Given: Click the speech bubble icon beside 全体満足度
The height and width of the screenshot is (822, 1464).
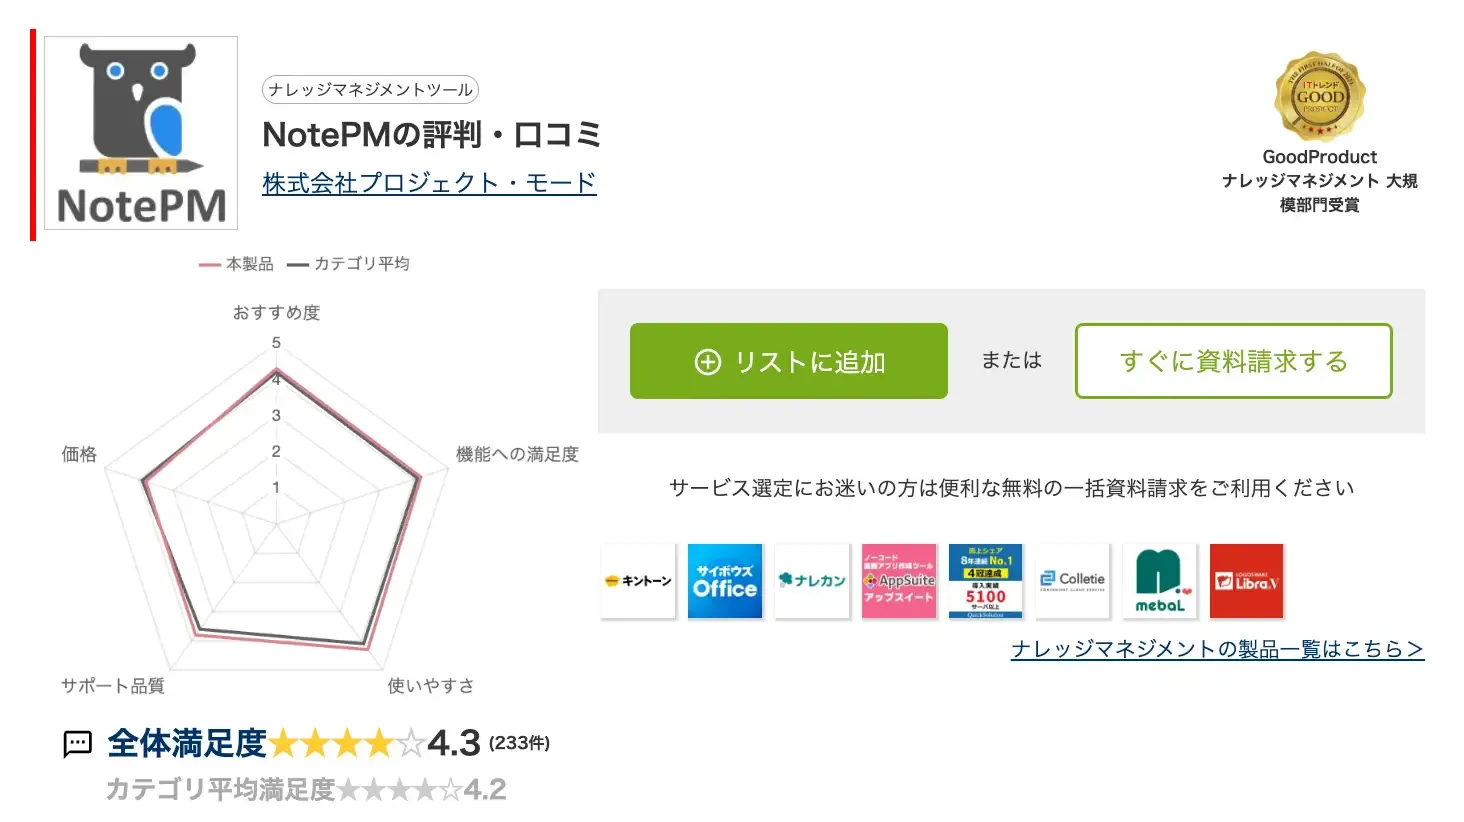Looking at the screenshot, I should pyautogui.click(x=77, y=744).
